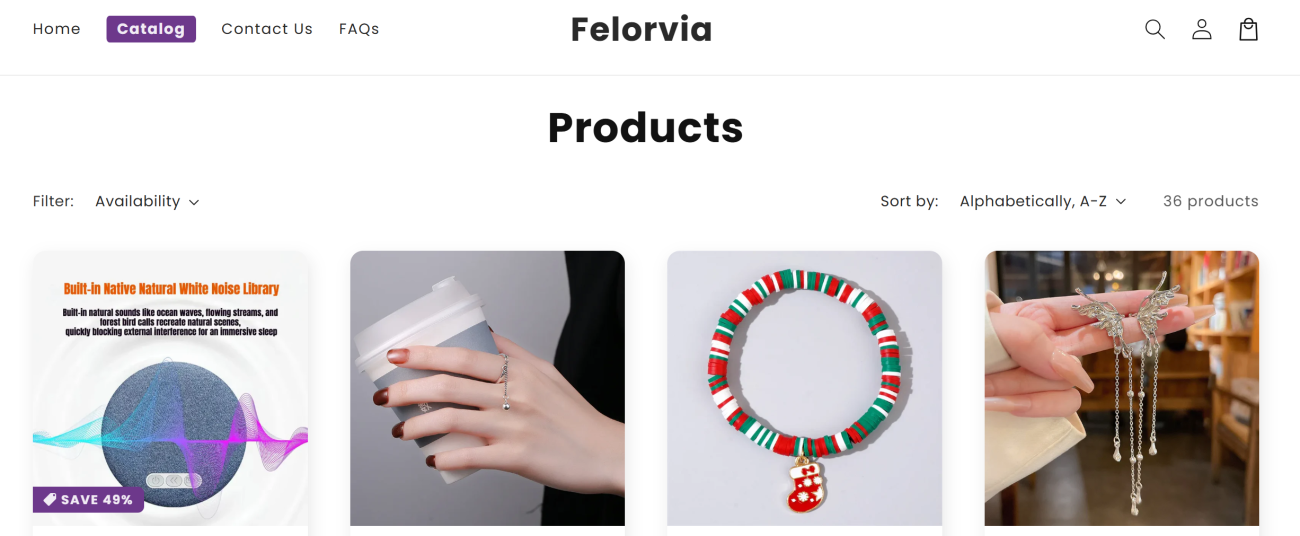Open the search magnifier icon
The image size is (1300, 536).
tap(1155, 29)
